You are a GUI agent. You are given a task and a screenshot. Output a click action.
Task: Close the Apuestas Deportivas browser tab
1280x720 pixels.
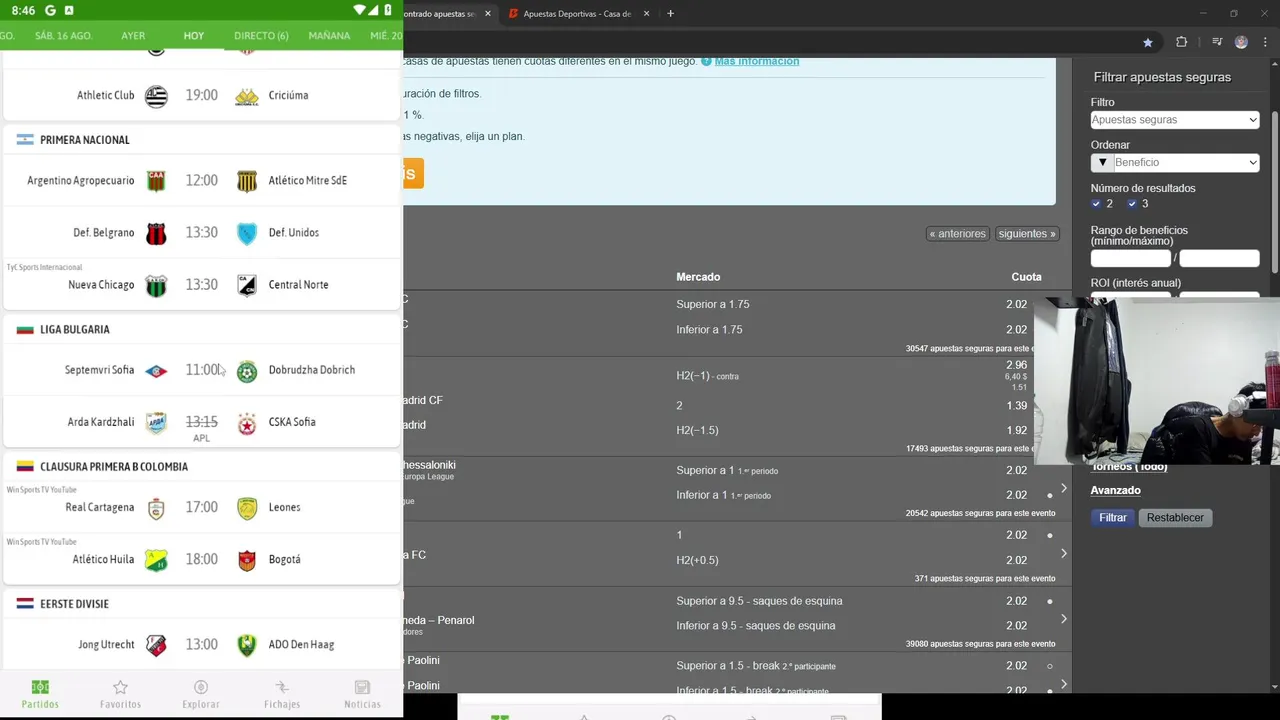click(646, 14)
